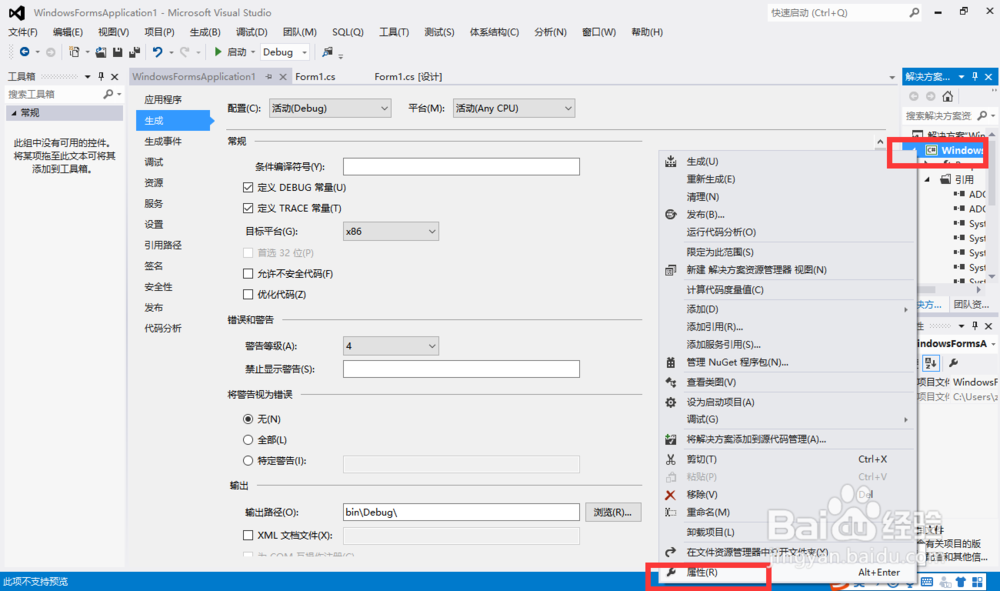The image size is (1000, 591).
Task: Click the keyboard icon in the system tray
Action: coord(927,581)
